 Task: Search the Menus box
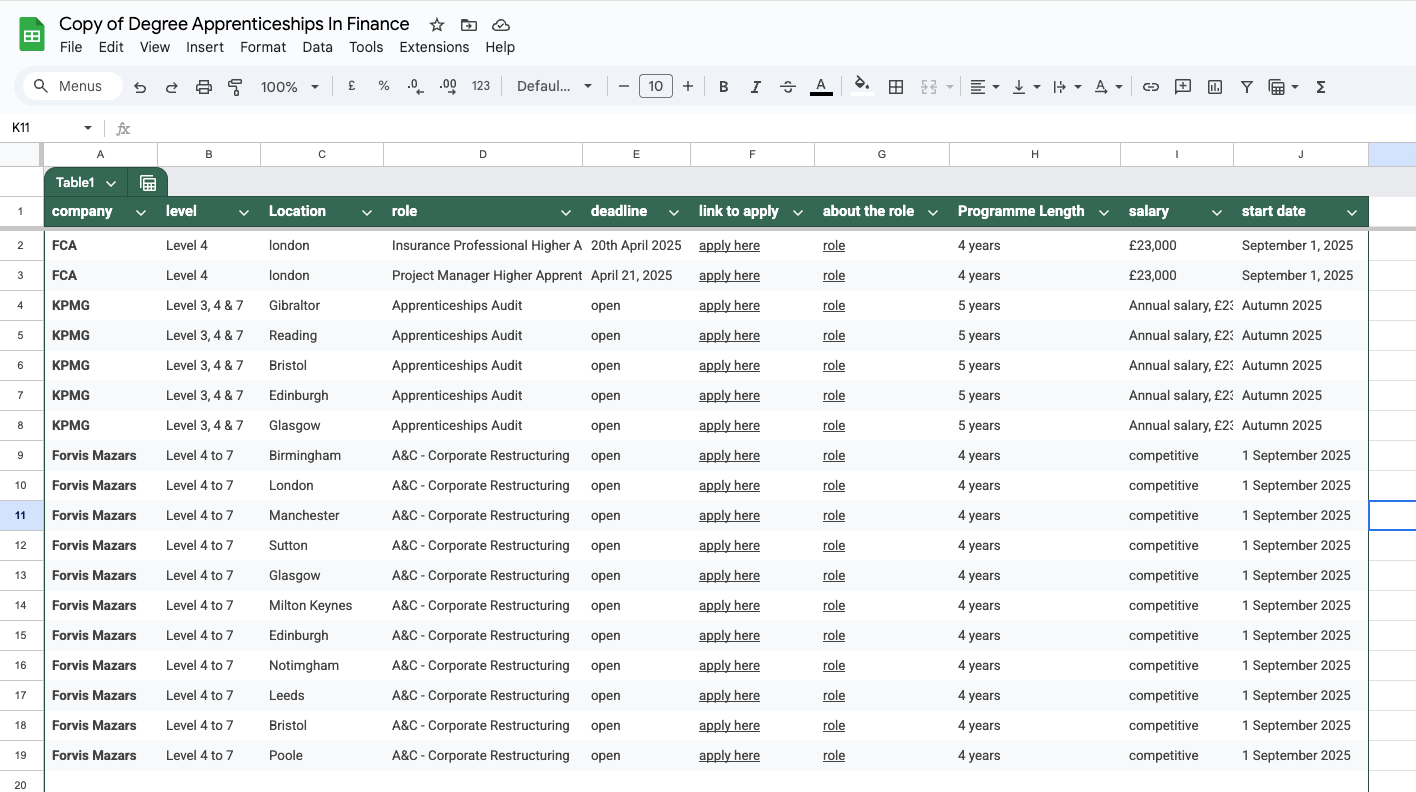pyautogui.click(x=72, y=87)
